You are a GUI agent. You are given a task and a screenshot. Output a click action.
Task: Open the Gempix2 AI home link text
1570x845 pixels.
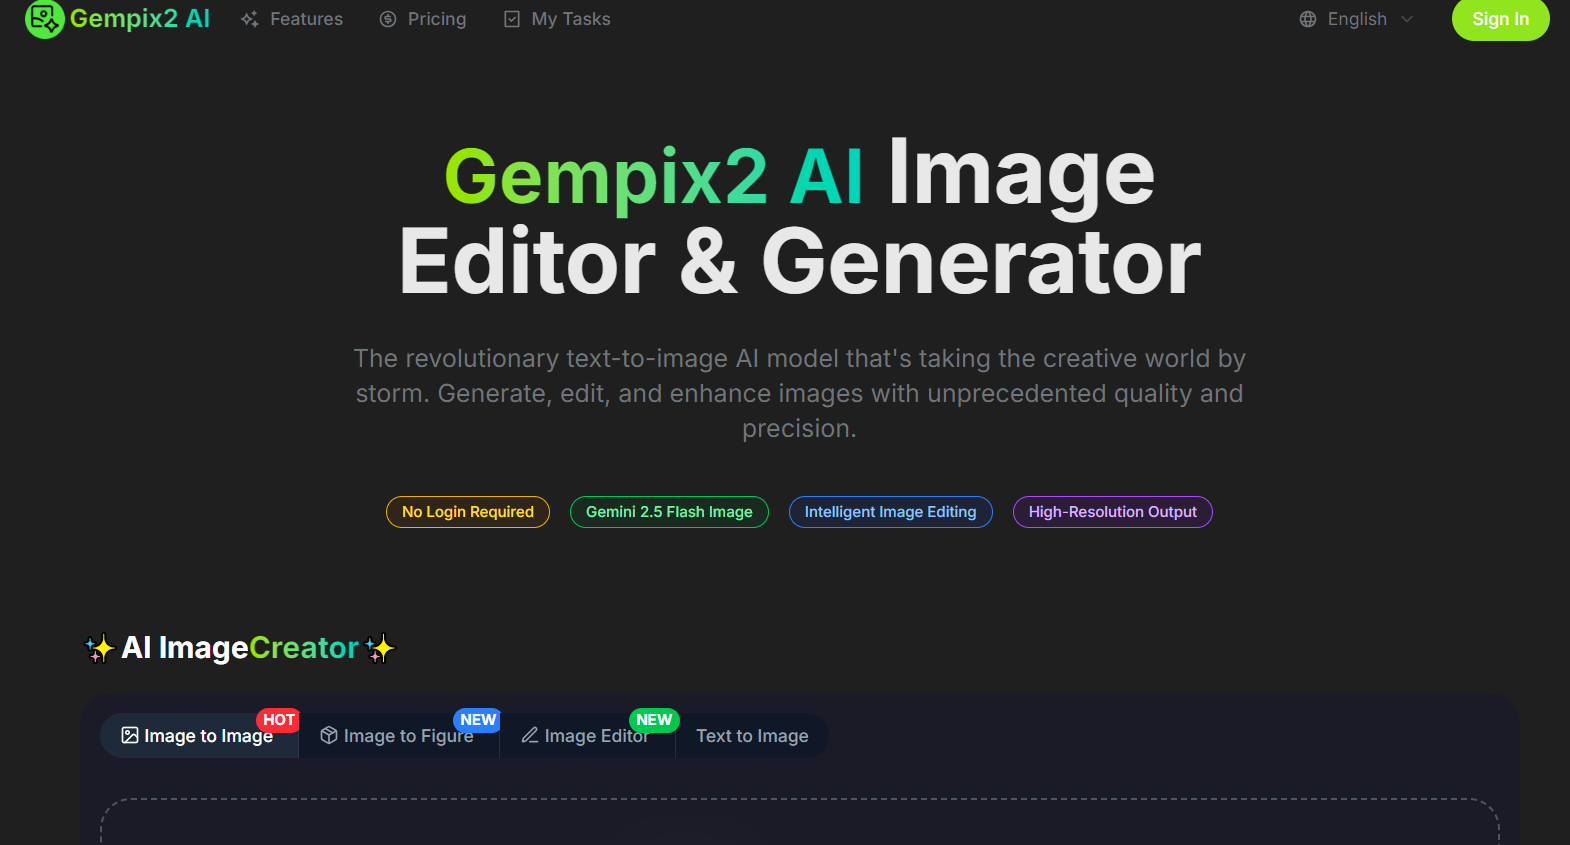point(140,19)
